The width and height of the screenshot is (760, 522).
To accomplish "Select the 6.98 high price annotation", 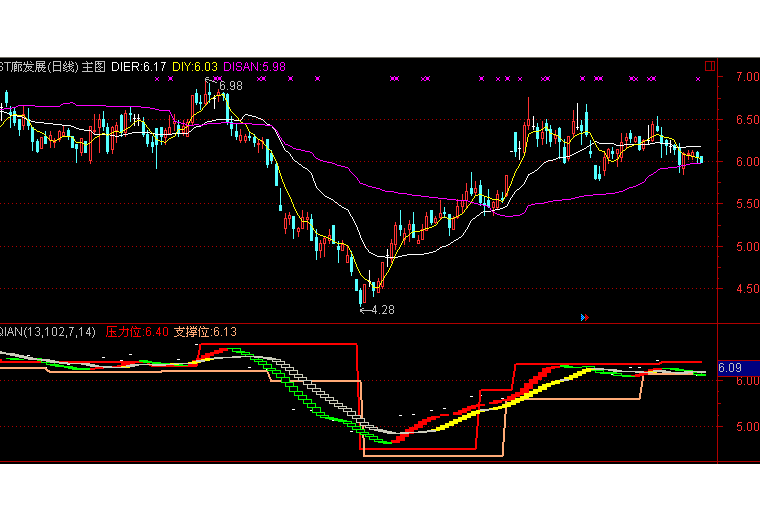I will 230,87.
